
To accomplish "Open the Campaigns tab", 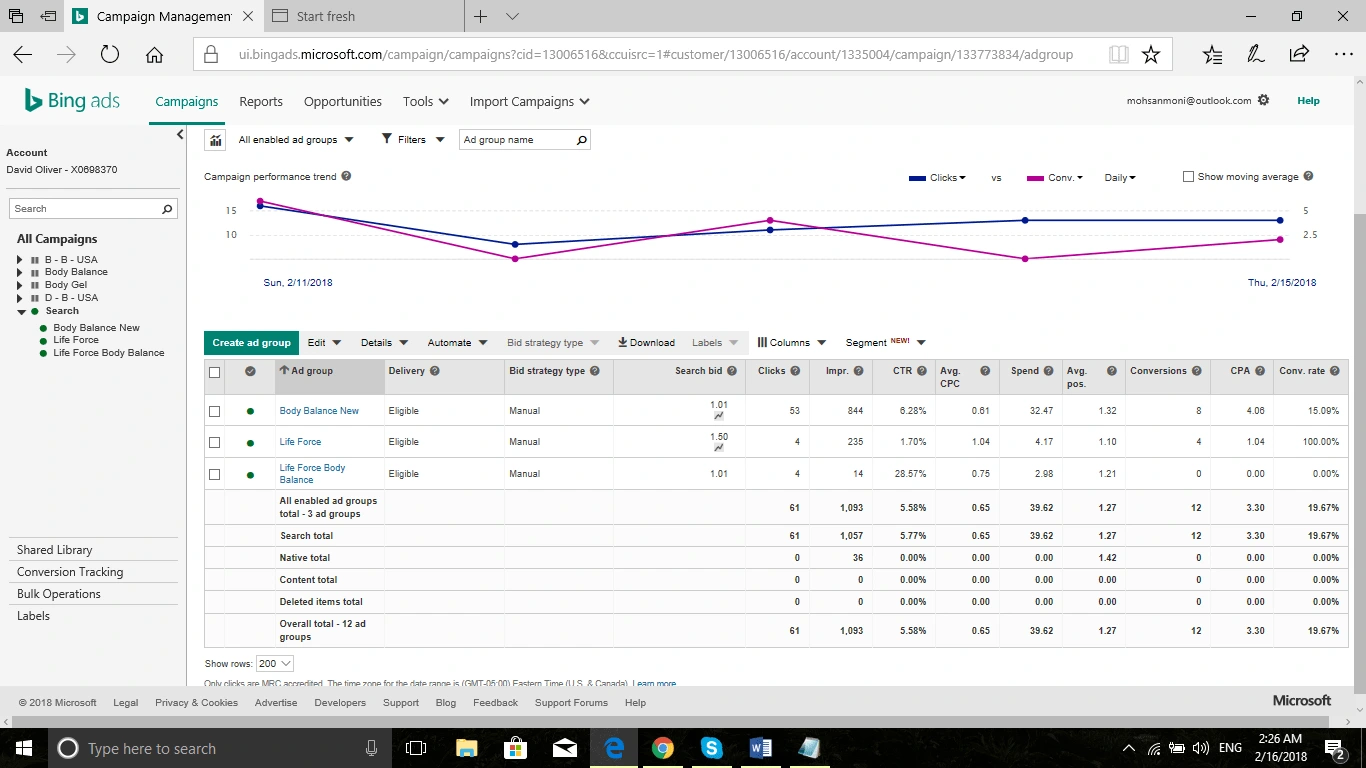I will 187,101.
